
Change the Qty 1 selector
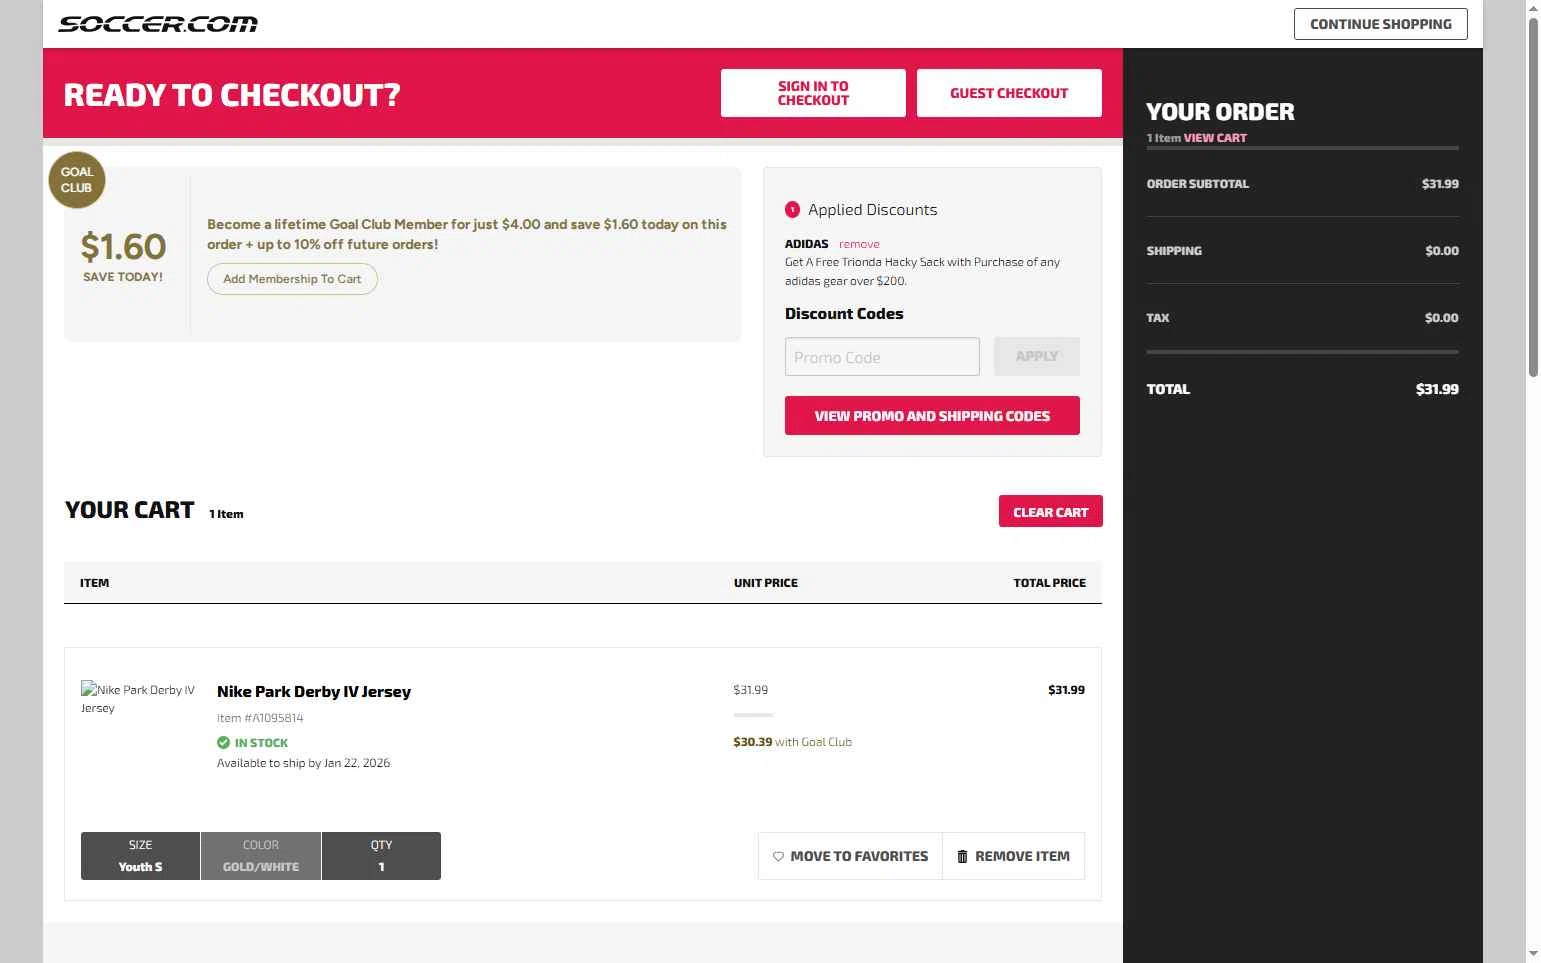click(x=381, y=856)
